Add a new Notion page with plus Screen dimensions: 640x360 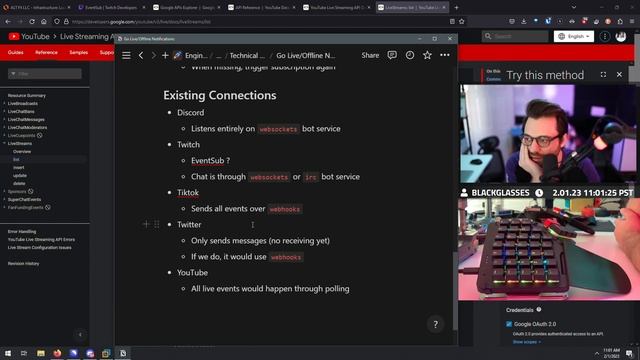[x=165, y=55]
